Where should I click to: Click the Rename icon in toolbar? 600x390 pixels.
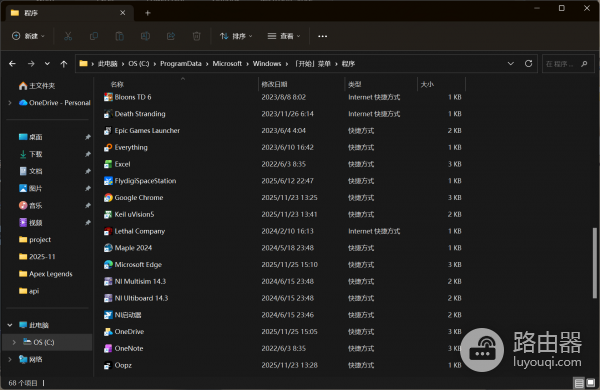tap(145, 36)
